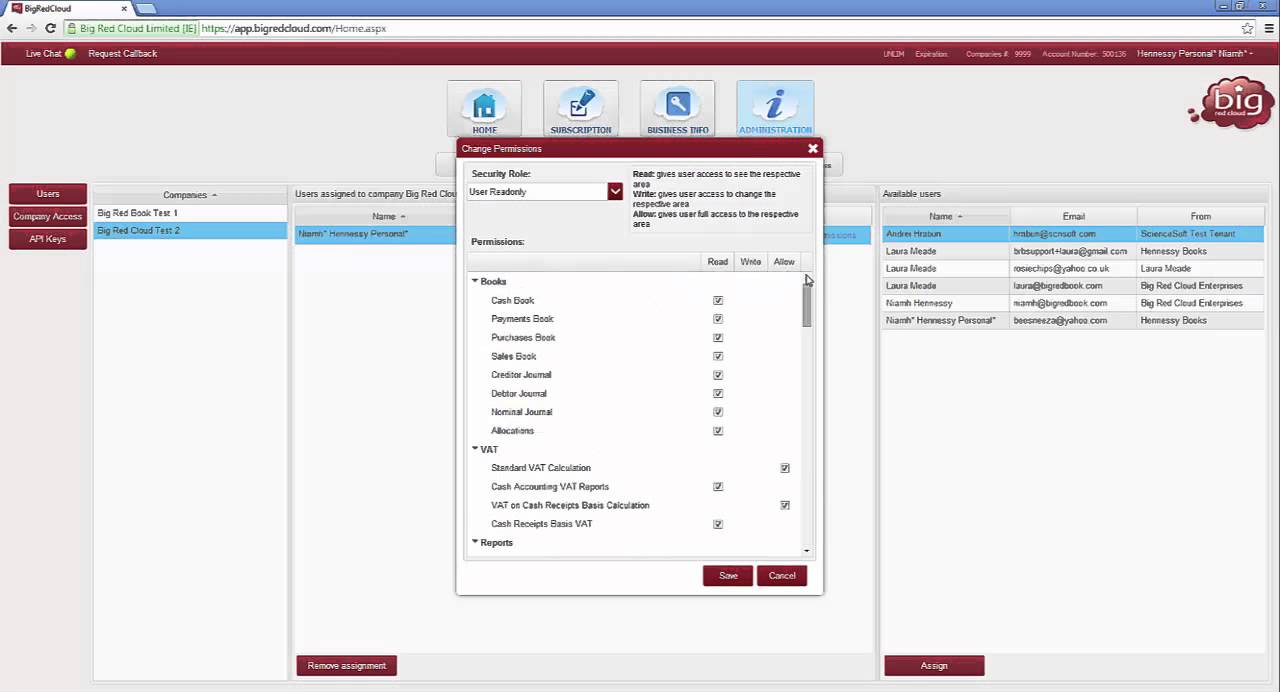Collapse the Reports permissions group

[475, 542]
